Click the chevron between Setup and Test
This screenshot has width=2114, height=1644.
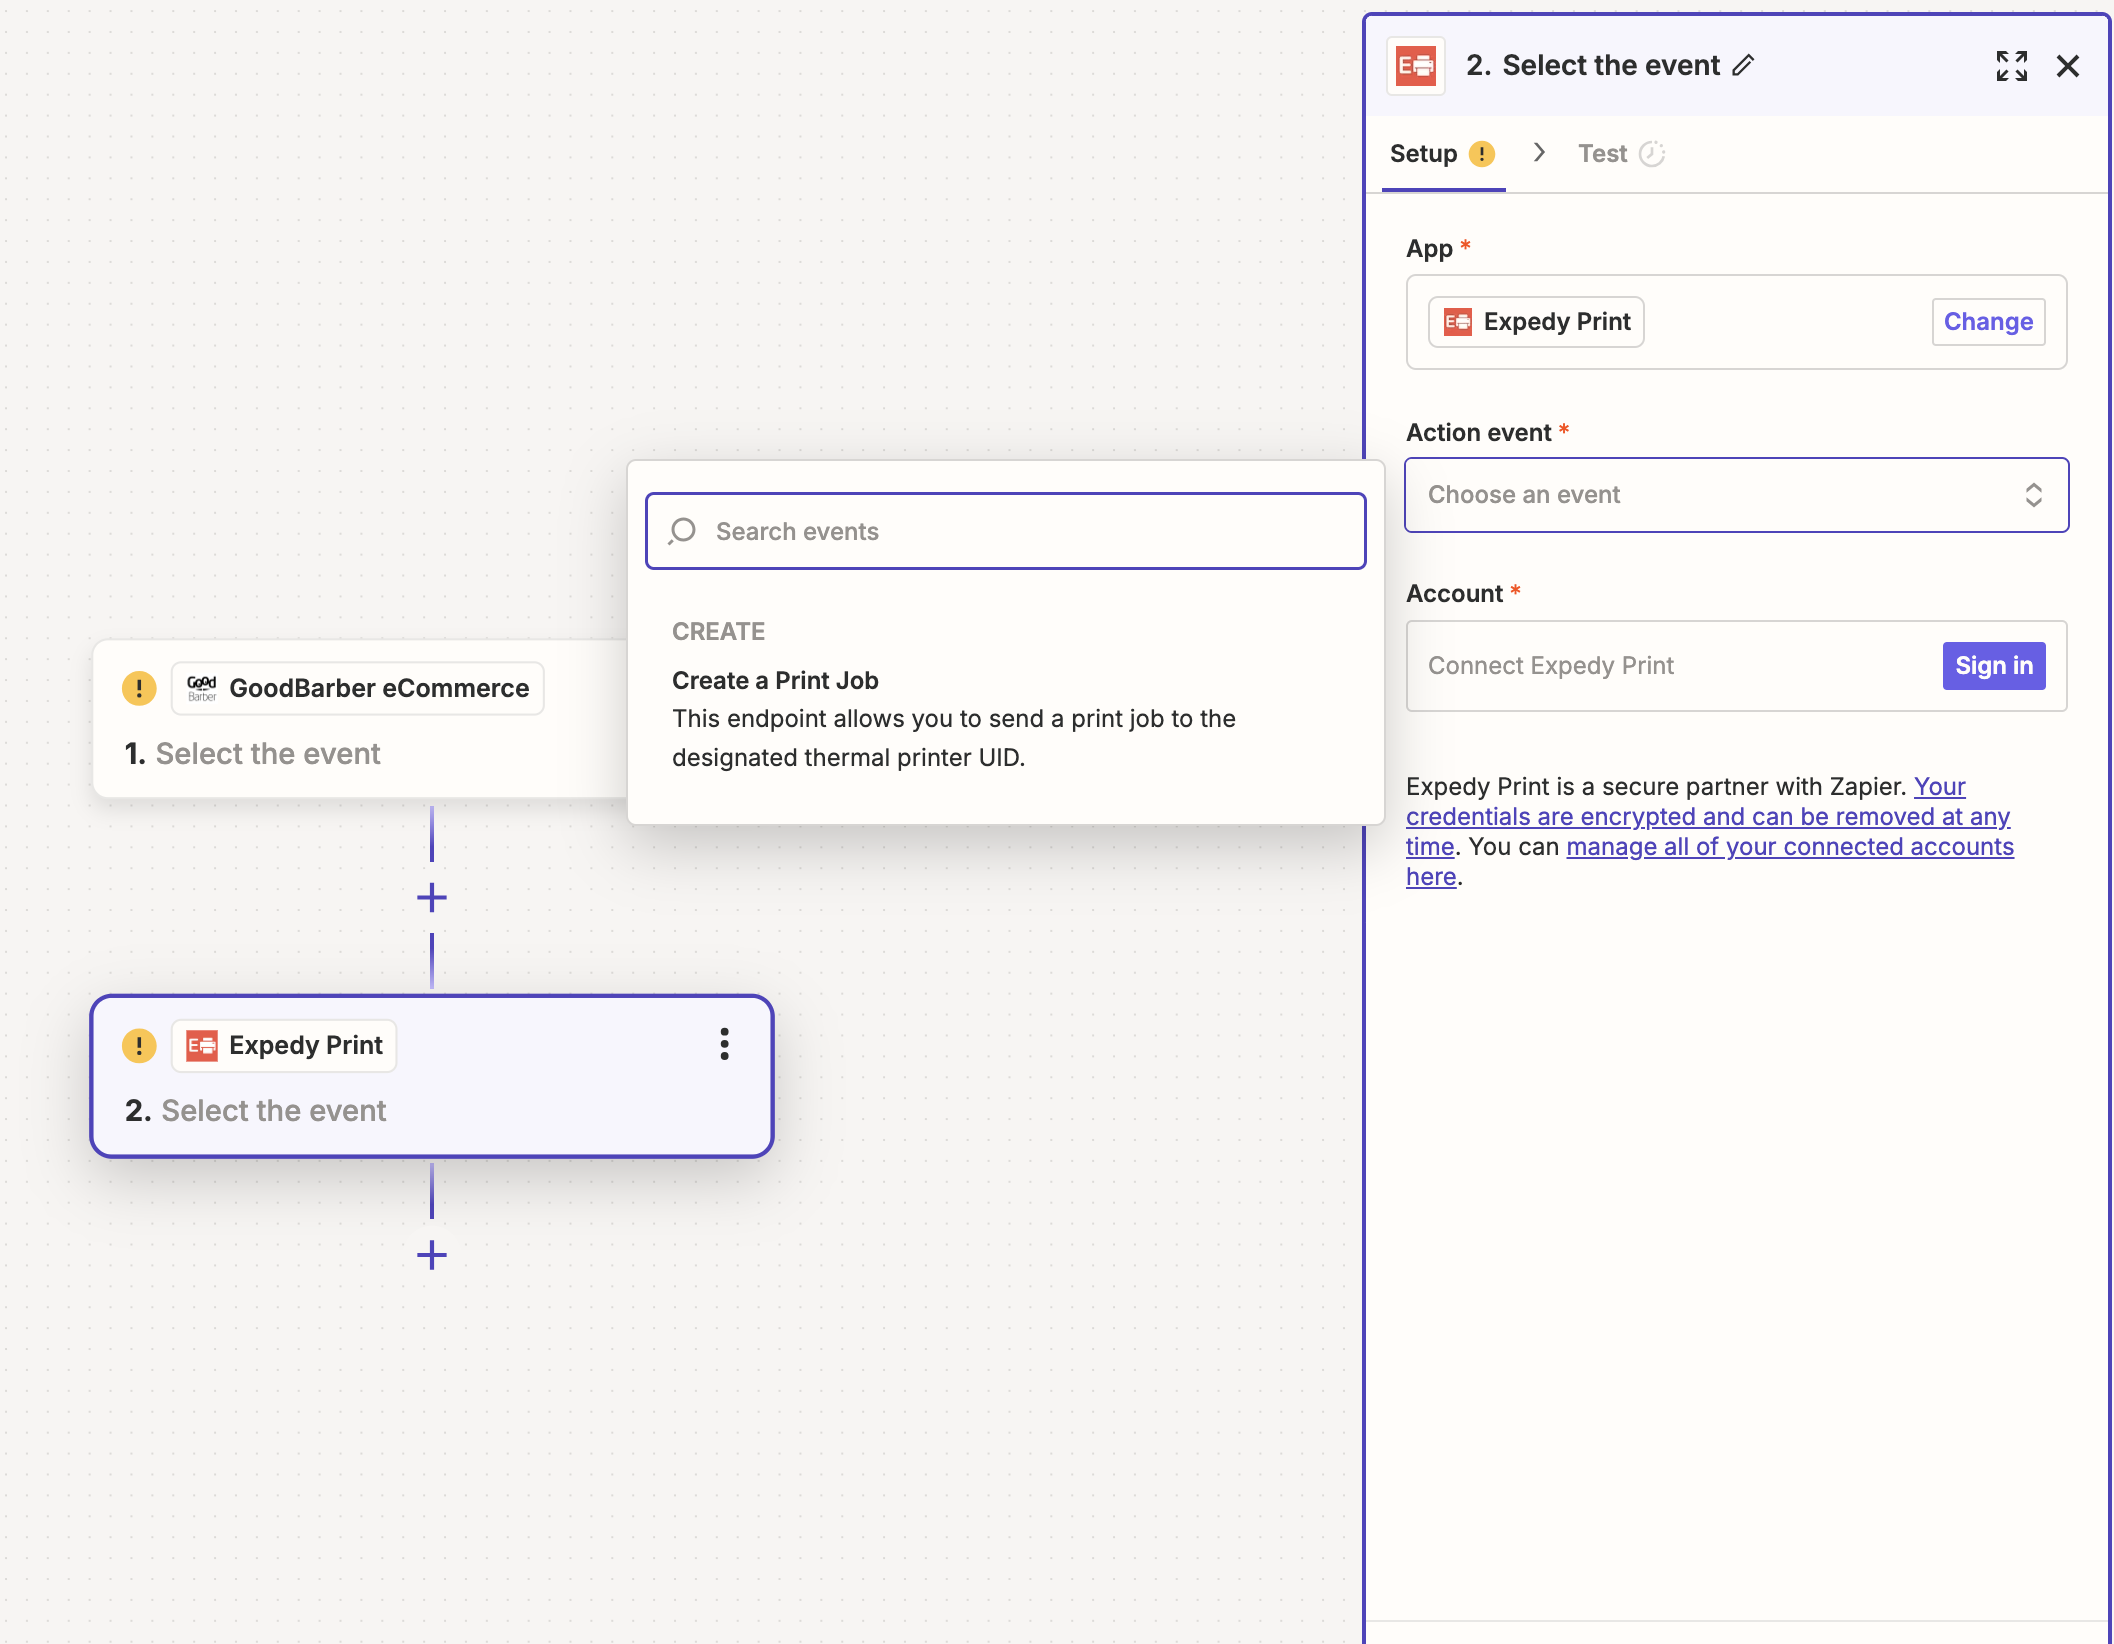coord(1539,152)
